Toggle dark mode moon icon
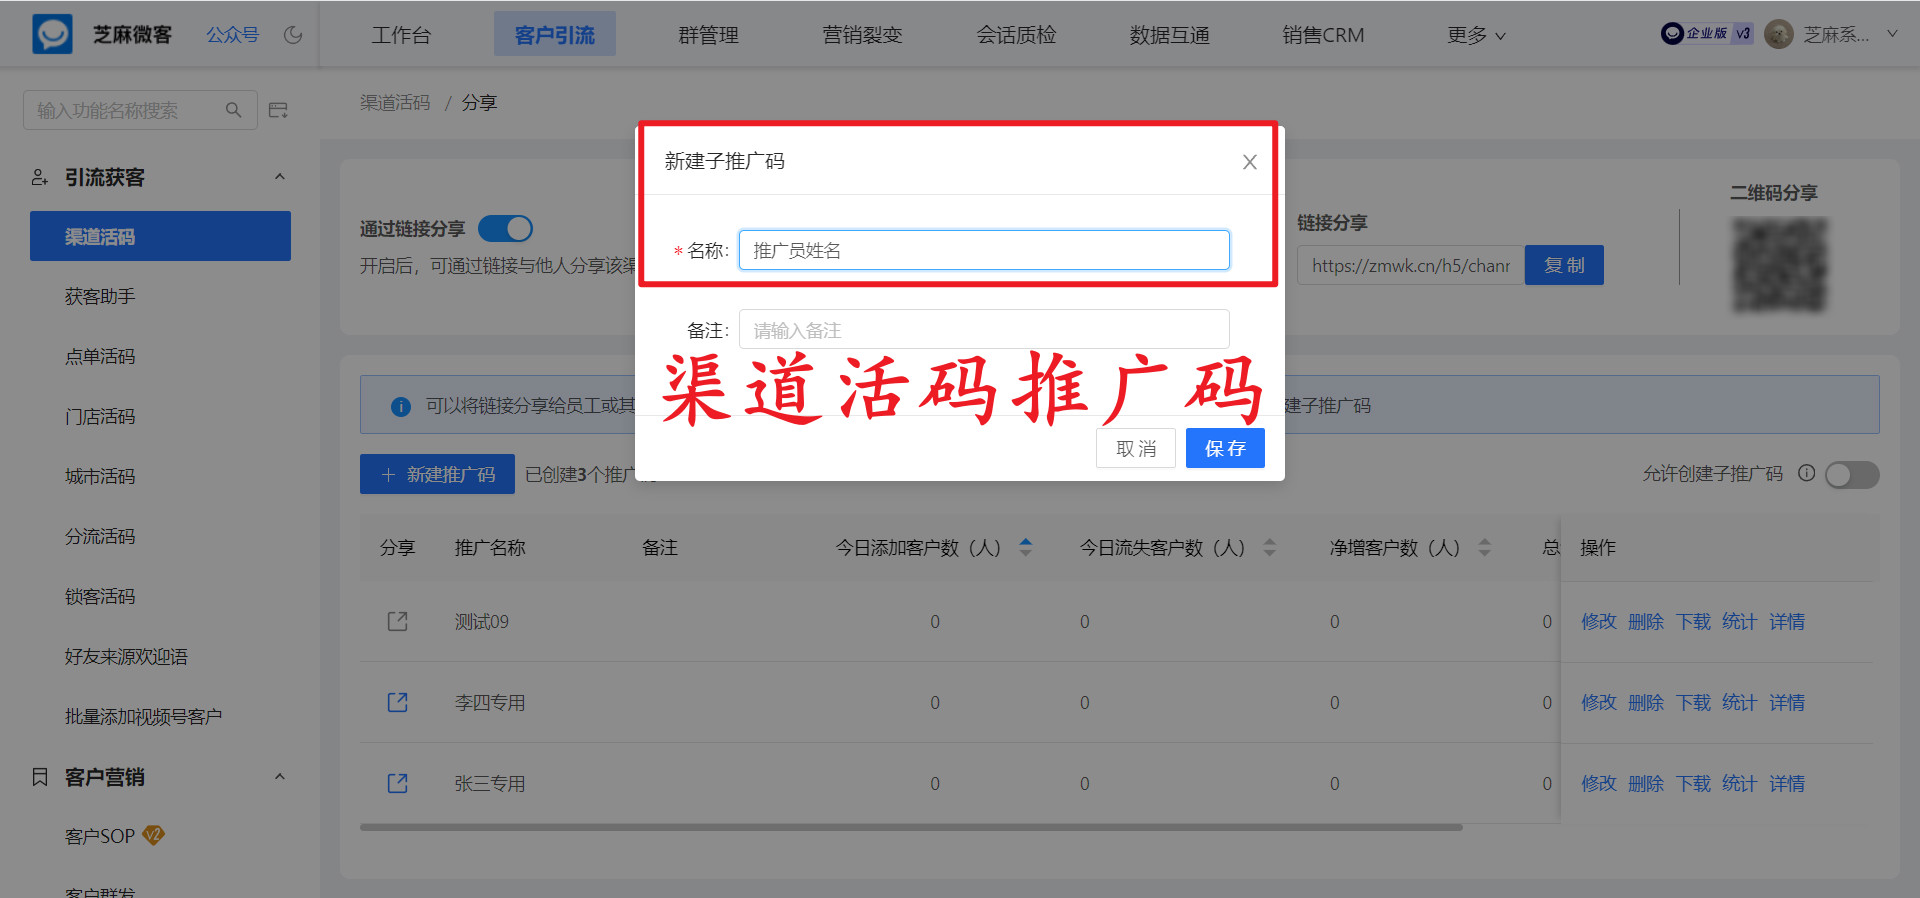 293,35
